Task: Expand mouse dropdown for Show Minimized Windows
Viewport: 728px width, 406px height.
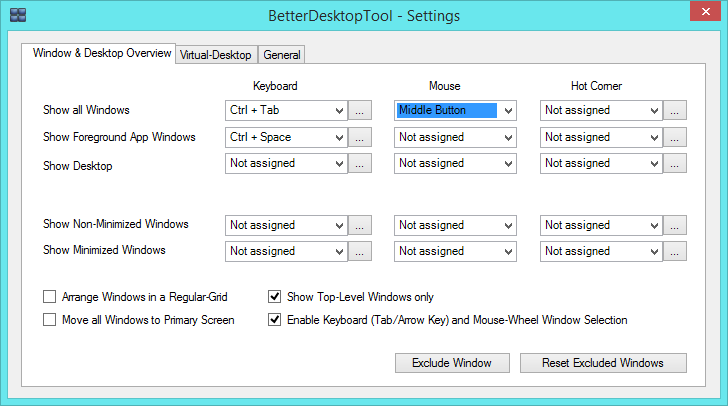Action: point(455,251)
